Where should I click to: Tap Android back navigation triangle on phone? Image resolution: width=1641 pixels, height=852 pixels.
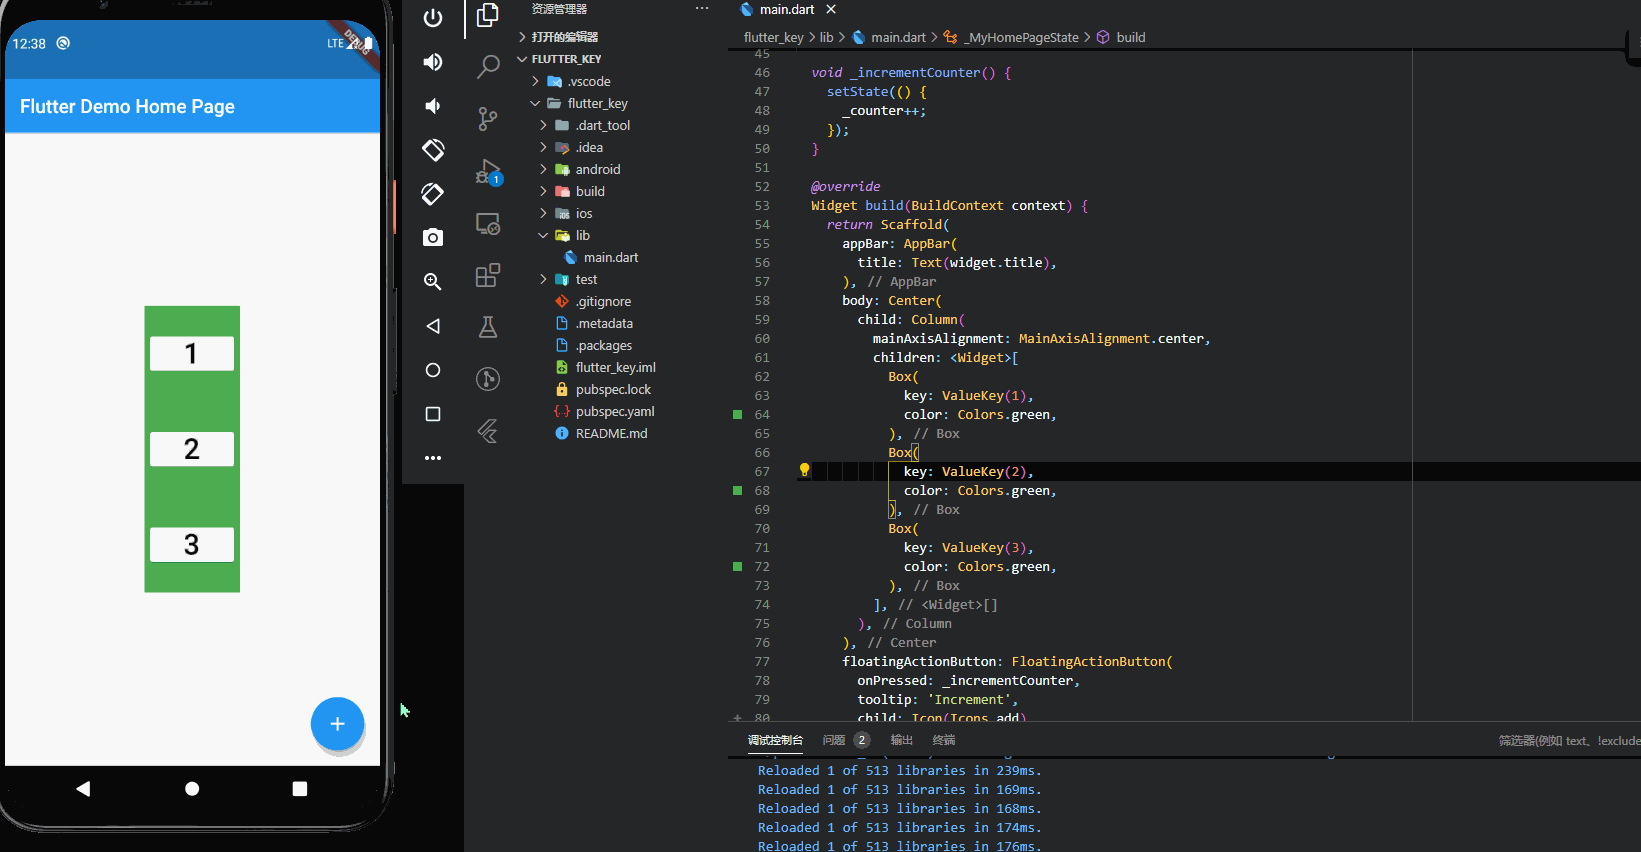tap(83, 789)
